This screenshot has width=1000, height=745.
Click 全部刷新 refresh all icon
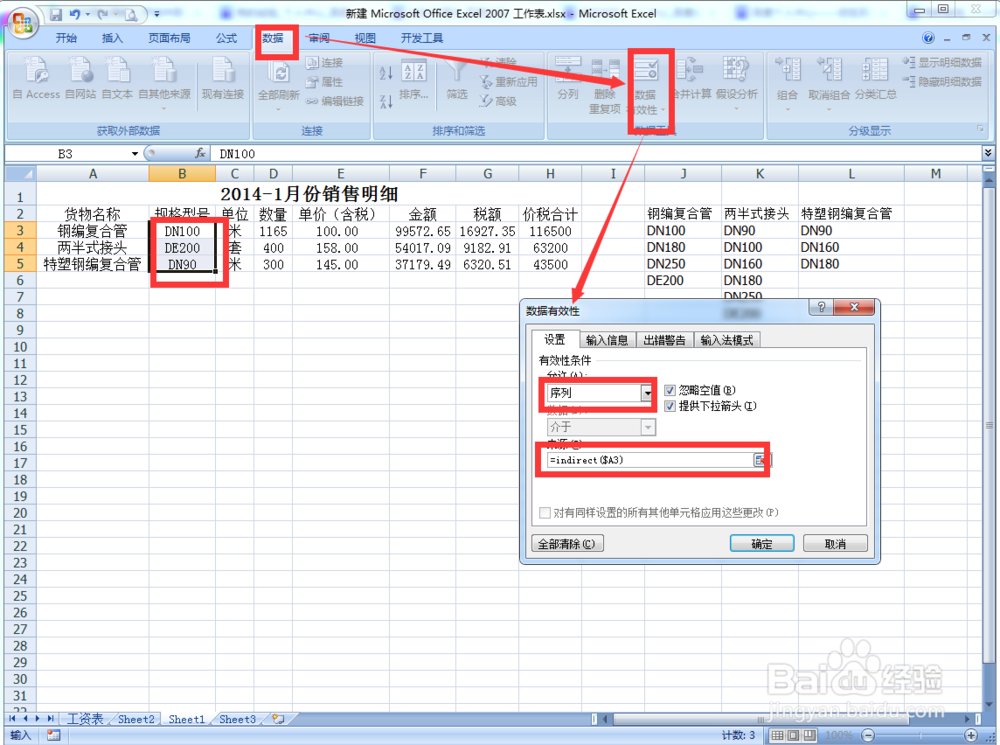279,83
